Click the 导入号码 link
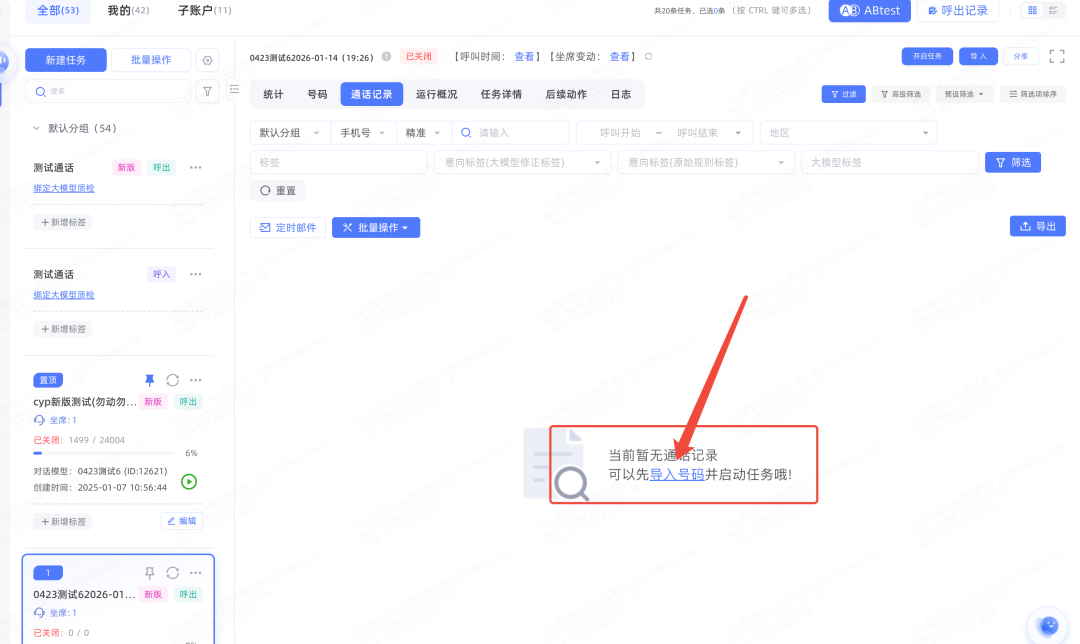The height and width of the screenshot is (644, 1080). pos(677,474)
